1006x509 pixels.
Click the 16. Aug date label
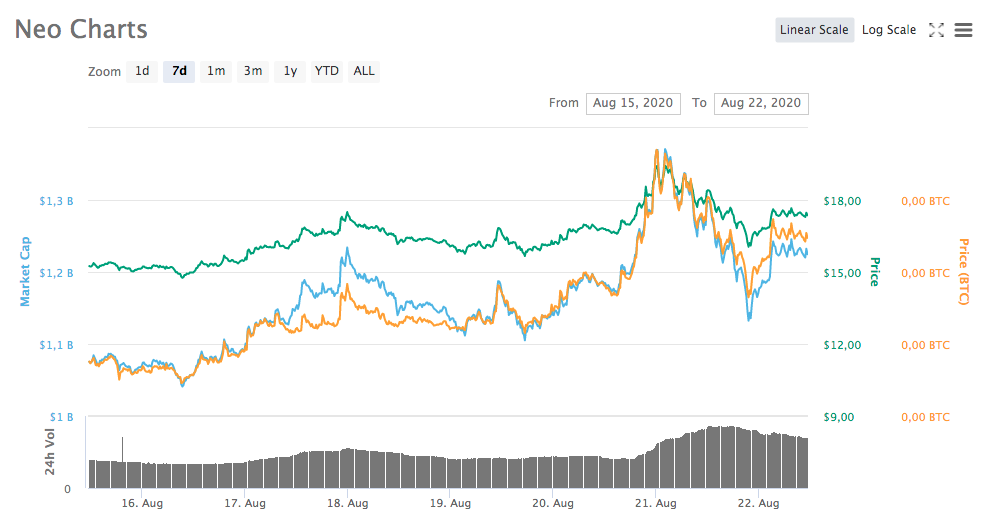coord(142,503)
